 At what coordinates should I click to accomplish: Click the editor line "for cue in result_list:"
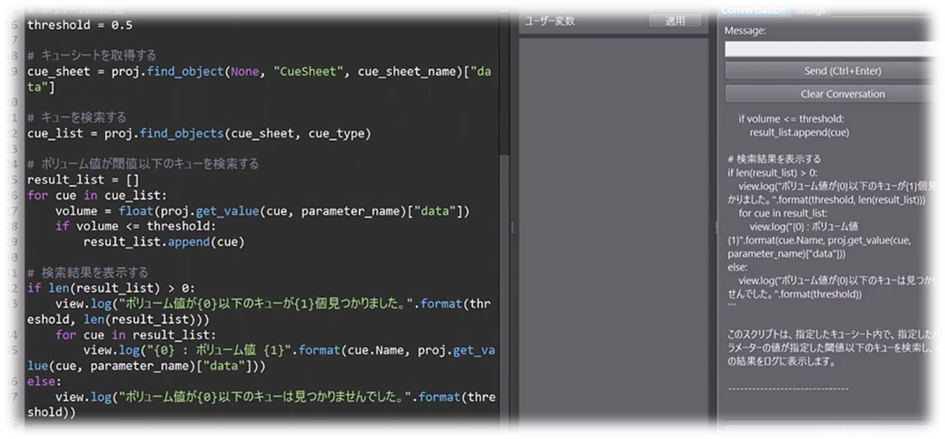(136, 335)
